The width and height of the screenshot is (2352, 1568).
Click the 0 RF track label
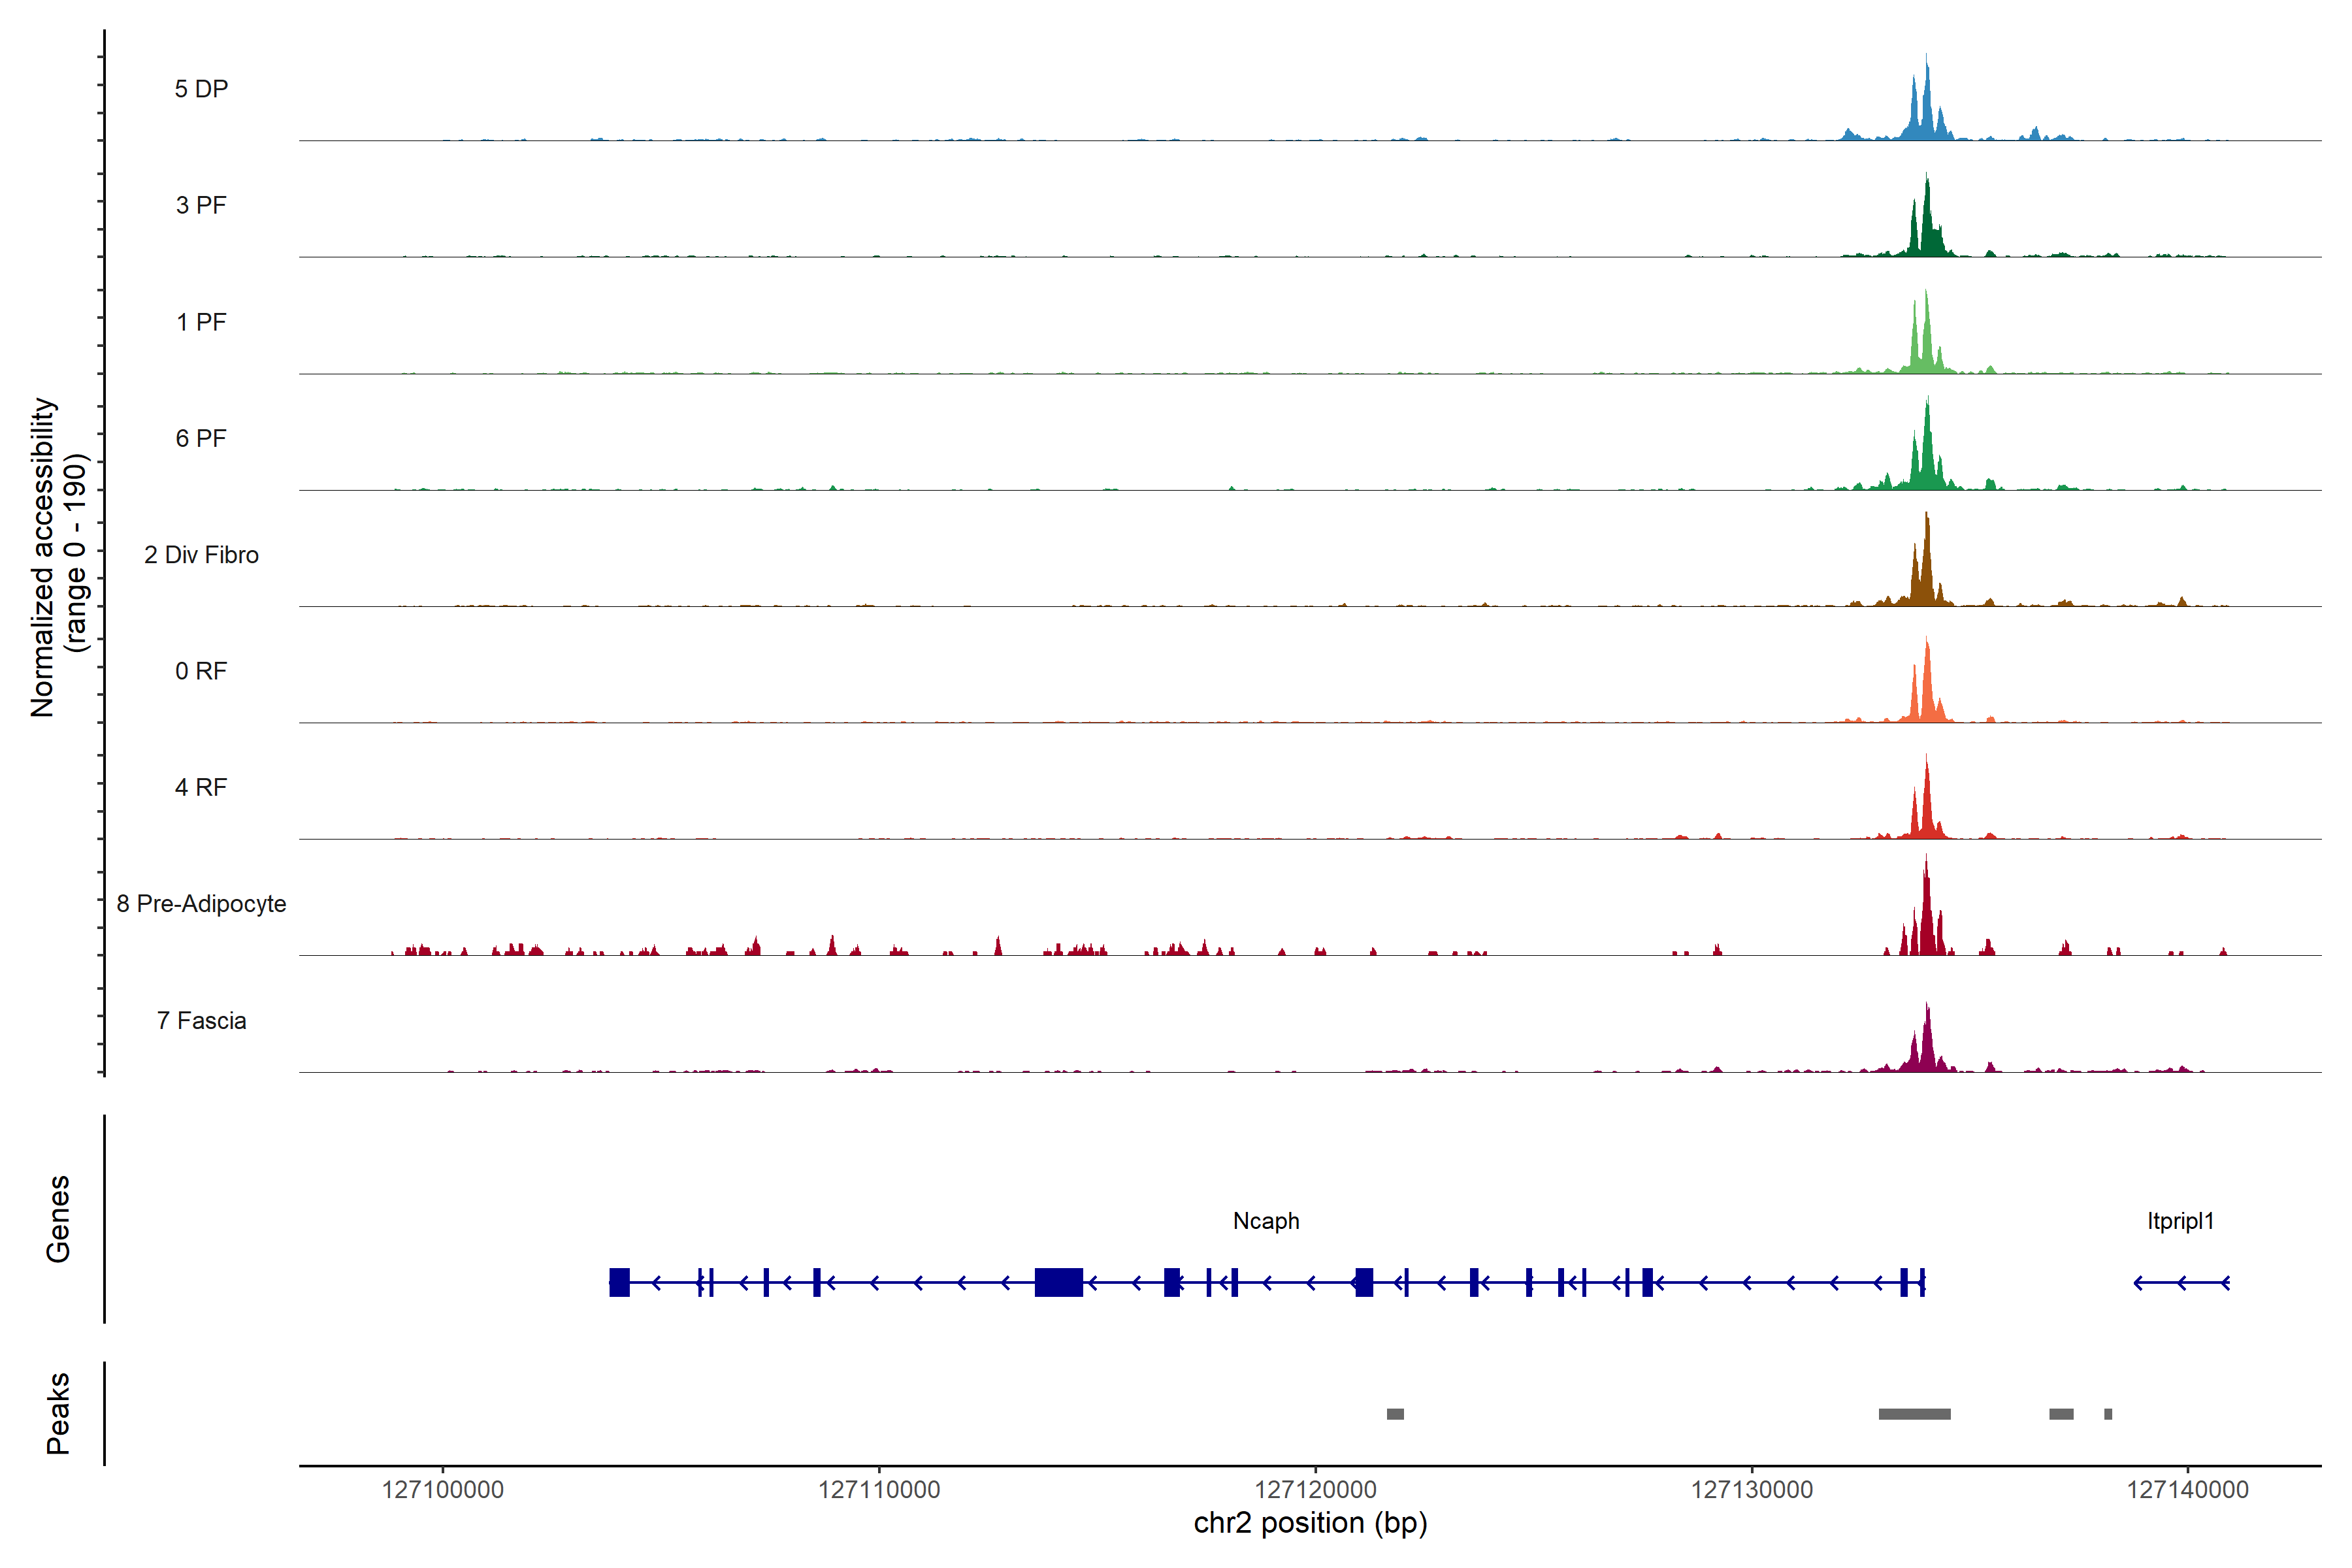pos(201,671)
